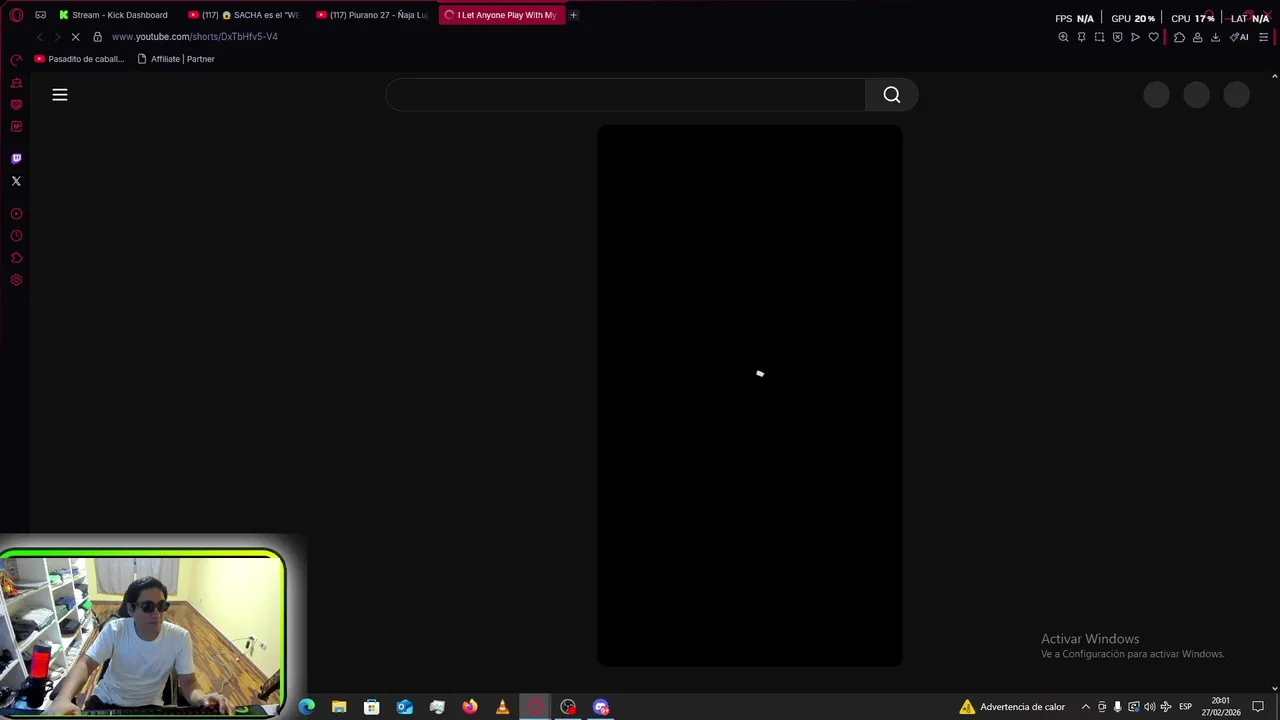Click the pin icon in address bar

1081,37
